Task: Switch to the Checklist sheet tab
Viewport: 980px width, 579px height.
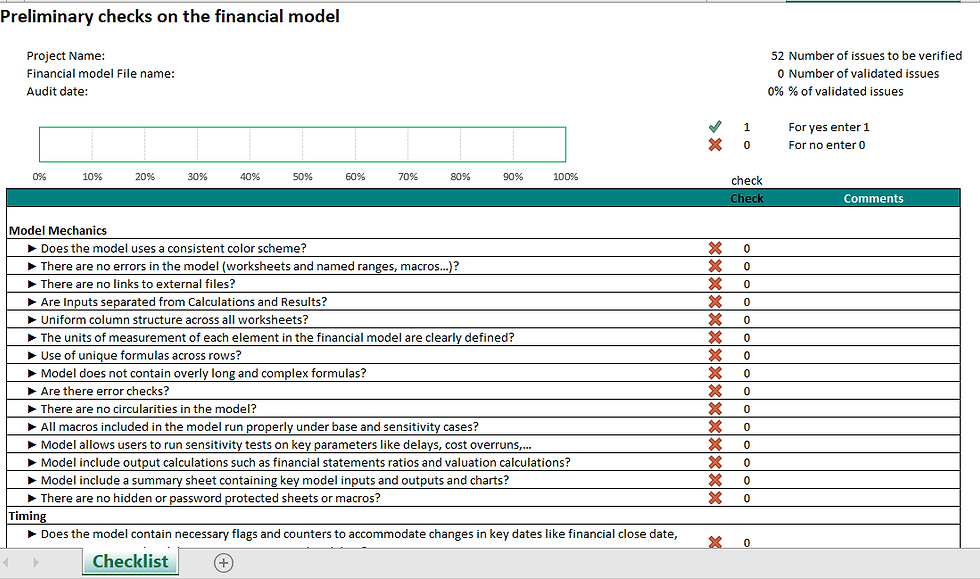Action: [x=129, y=562]
